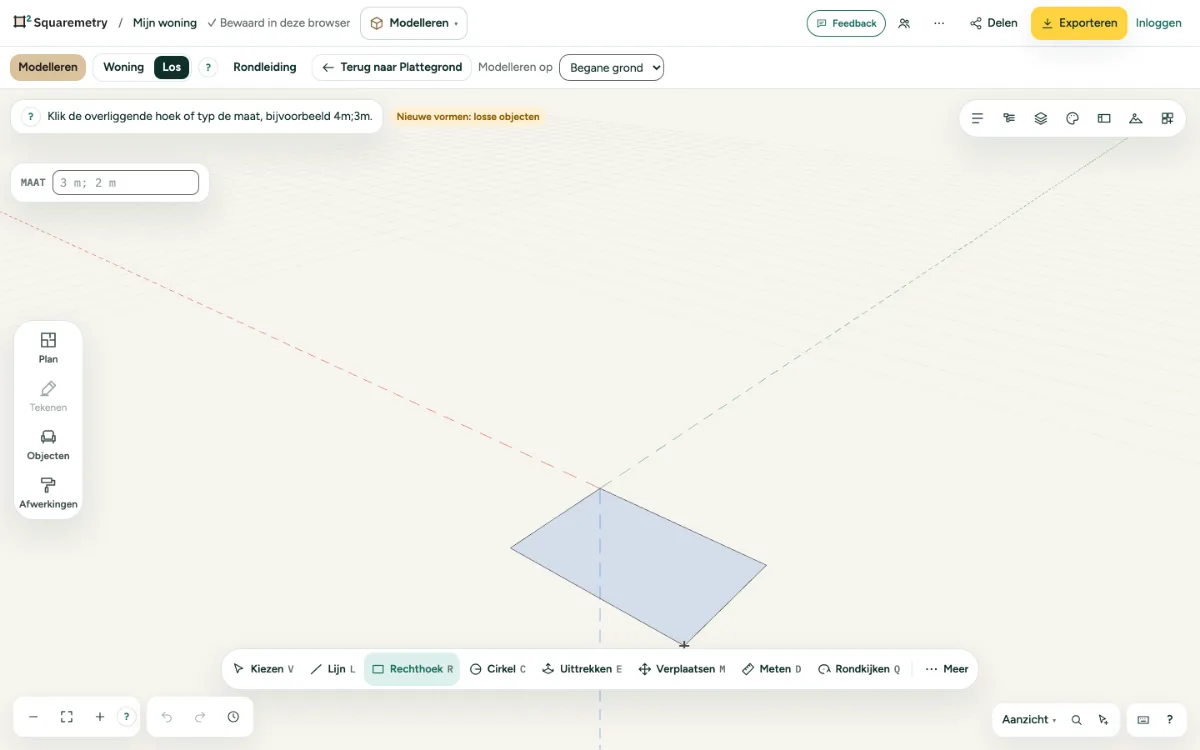Click the side panel layout icon
Screen dimensions: 1200x750
[1104, 118]
